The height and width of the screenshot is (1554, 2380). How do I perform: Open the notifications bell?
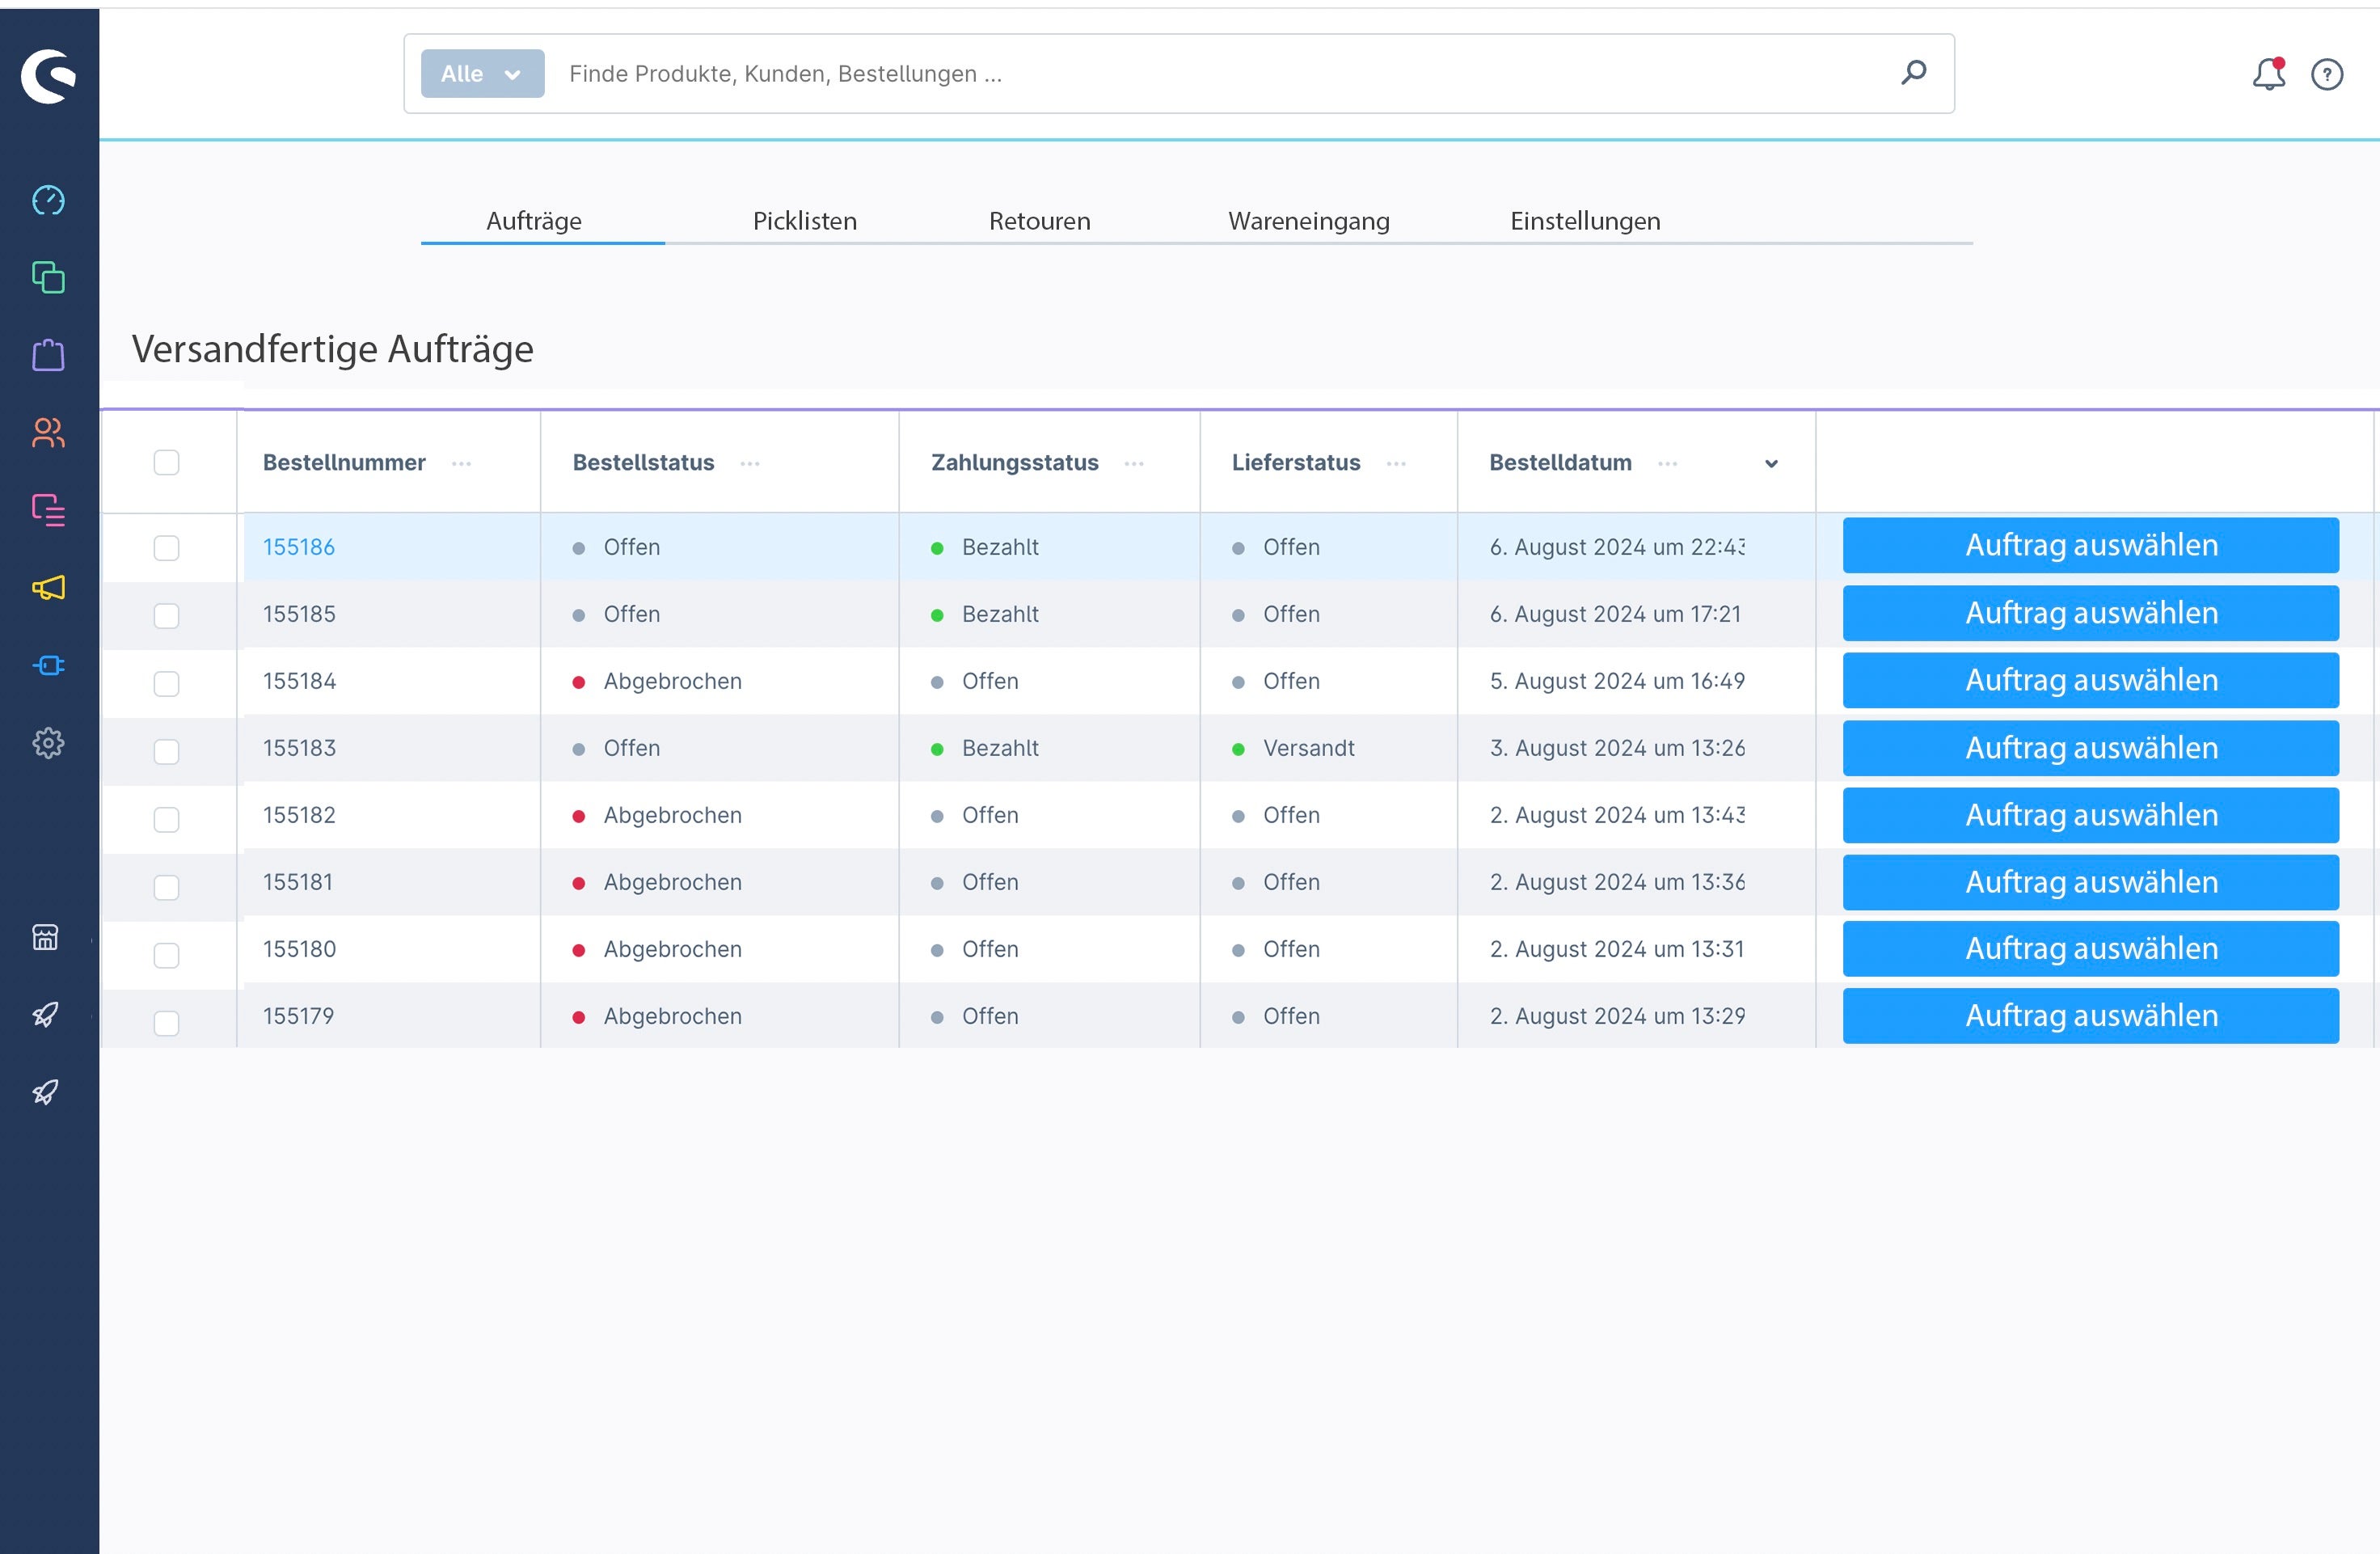coord(2269,74)
